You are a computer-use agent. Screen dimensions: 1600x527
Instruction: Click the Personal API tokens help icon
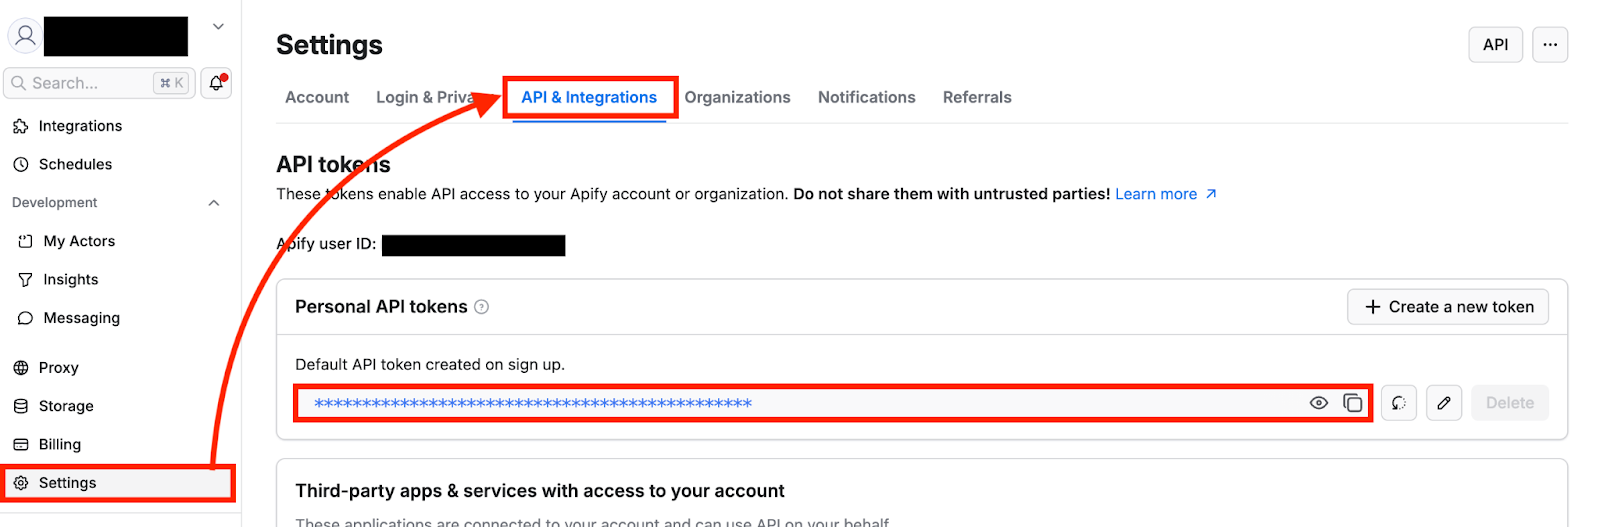click(481, 307)
